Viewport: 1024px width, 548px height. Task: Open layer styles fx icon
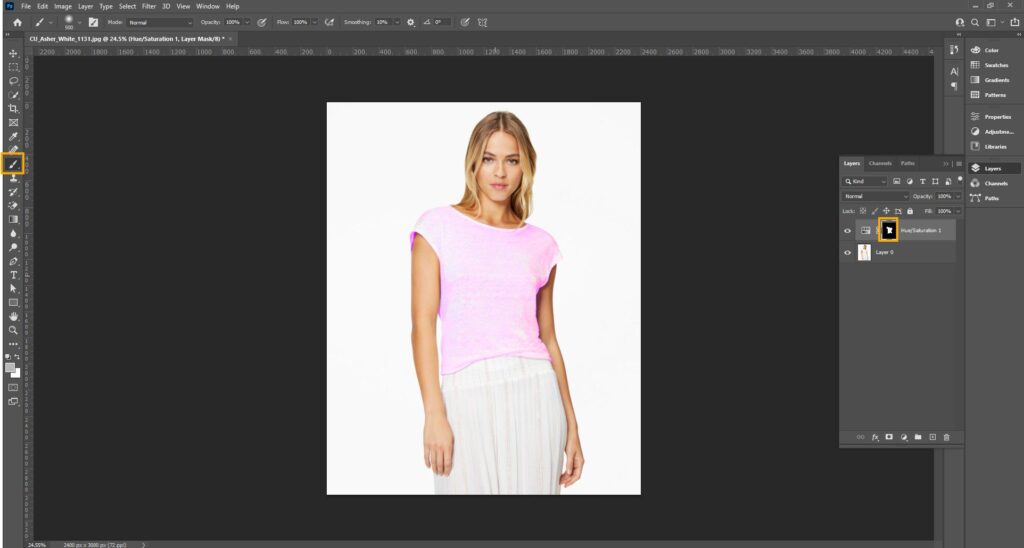[875, 437]
